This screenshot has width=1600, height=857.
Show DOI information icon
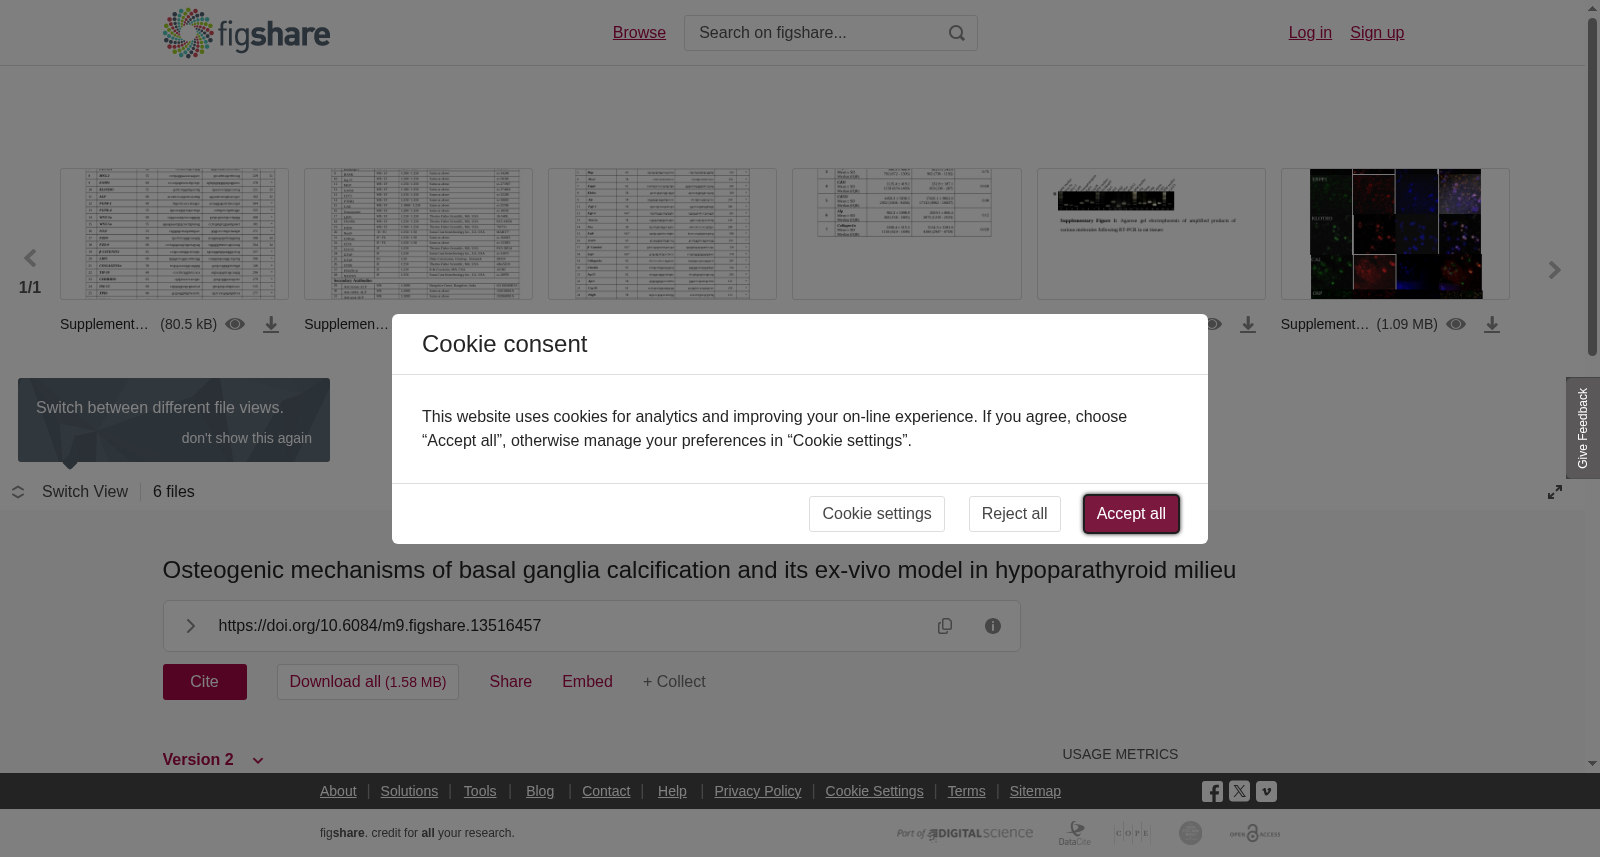click(993, 626)
